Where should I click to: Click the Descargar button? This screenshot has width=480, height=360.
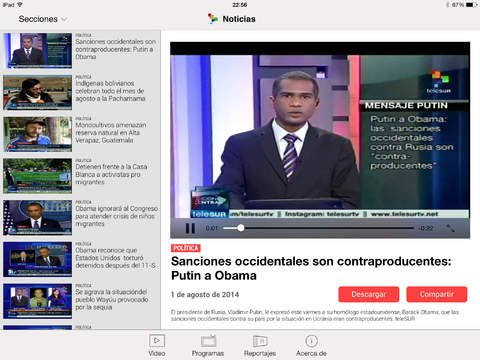[x=369, y=294]
